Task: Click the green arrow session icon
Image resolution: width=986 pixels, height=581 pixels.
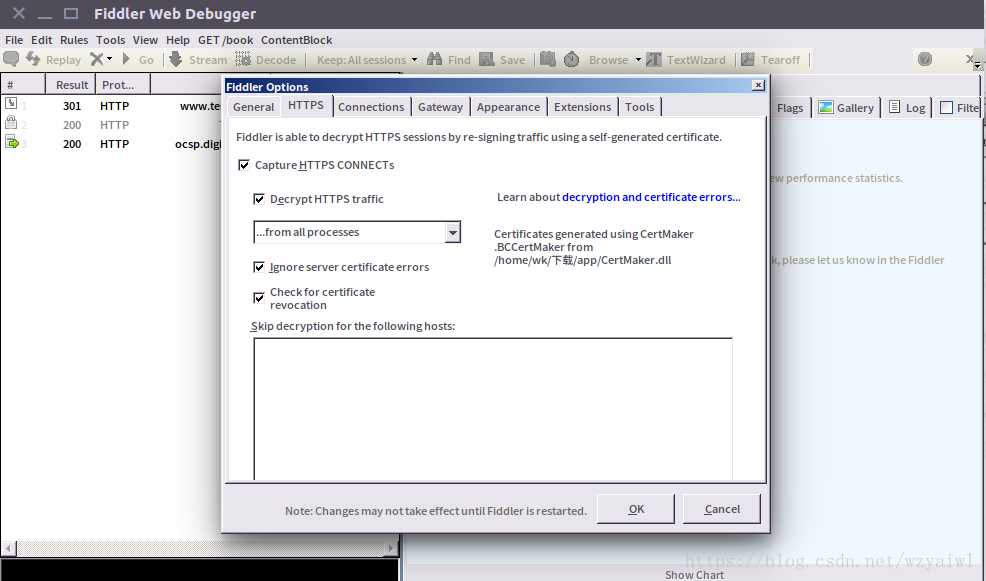Action: point(11,142)
